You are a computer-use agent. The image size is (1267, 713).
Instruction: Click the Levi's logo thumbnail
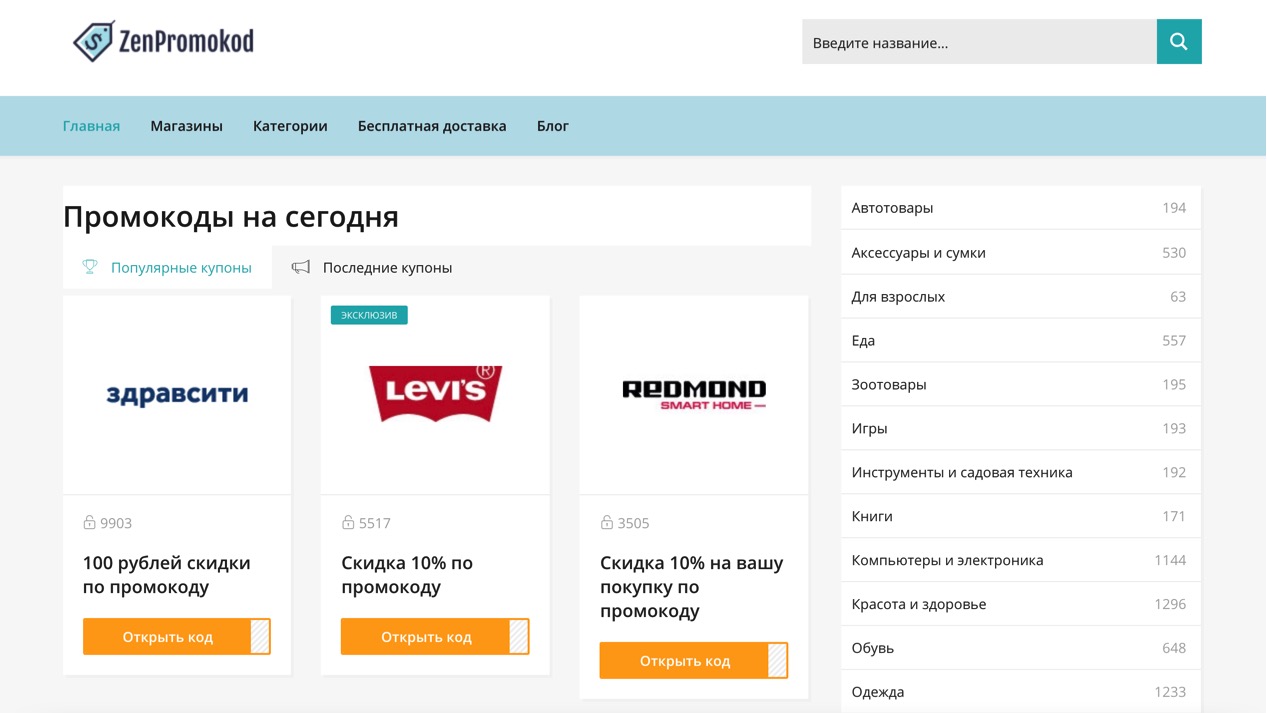435,394
